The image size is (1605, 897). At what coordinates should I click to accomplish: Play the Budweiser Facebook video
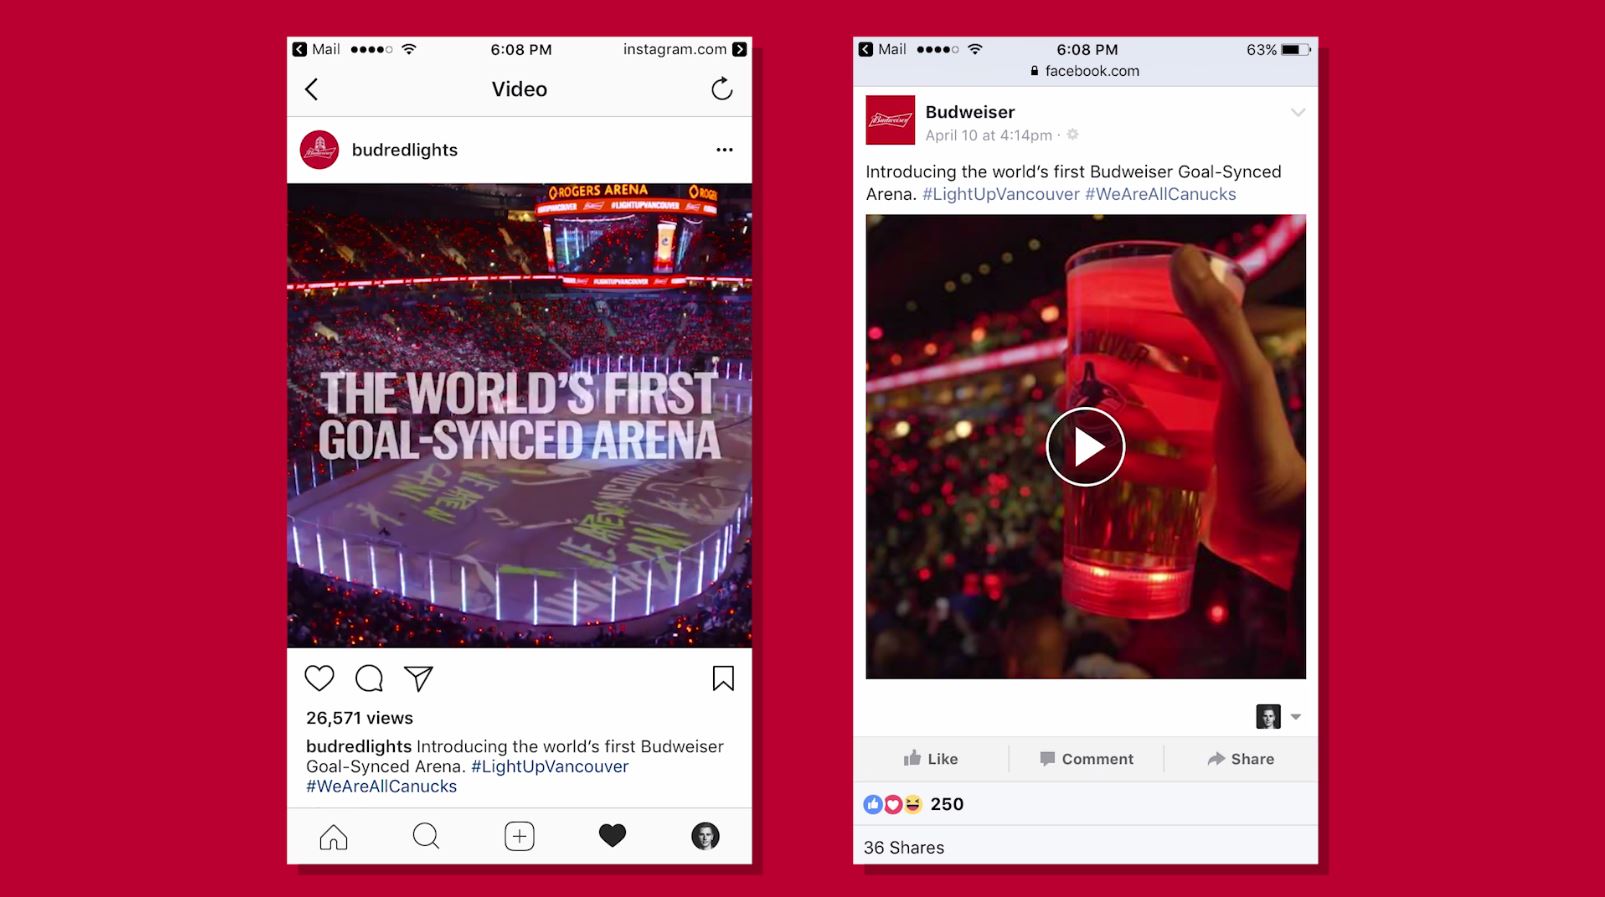(x=1085, y=447)
